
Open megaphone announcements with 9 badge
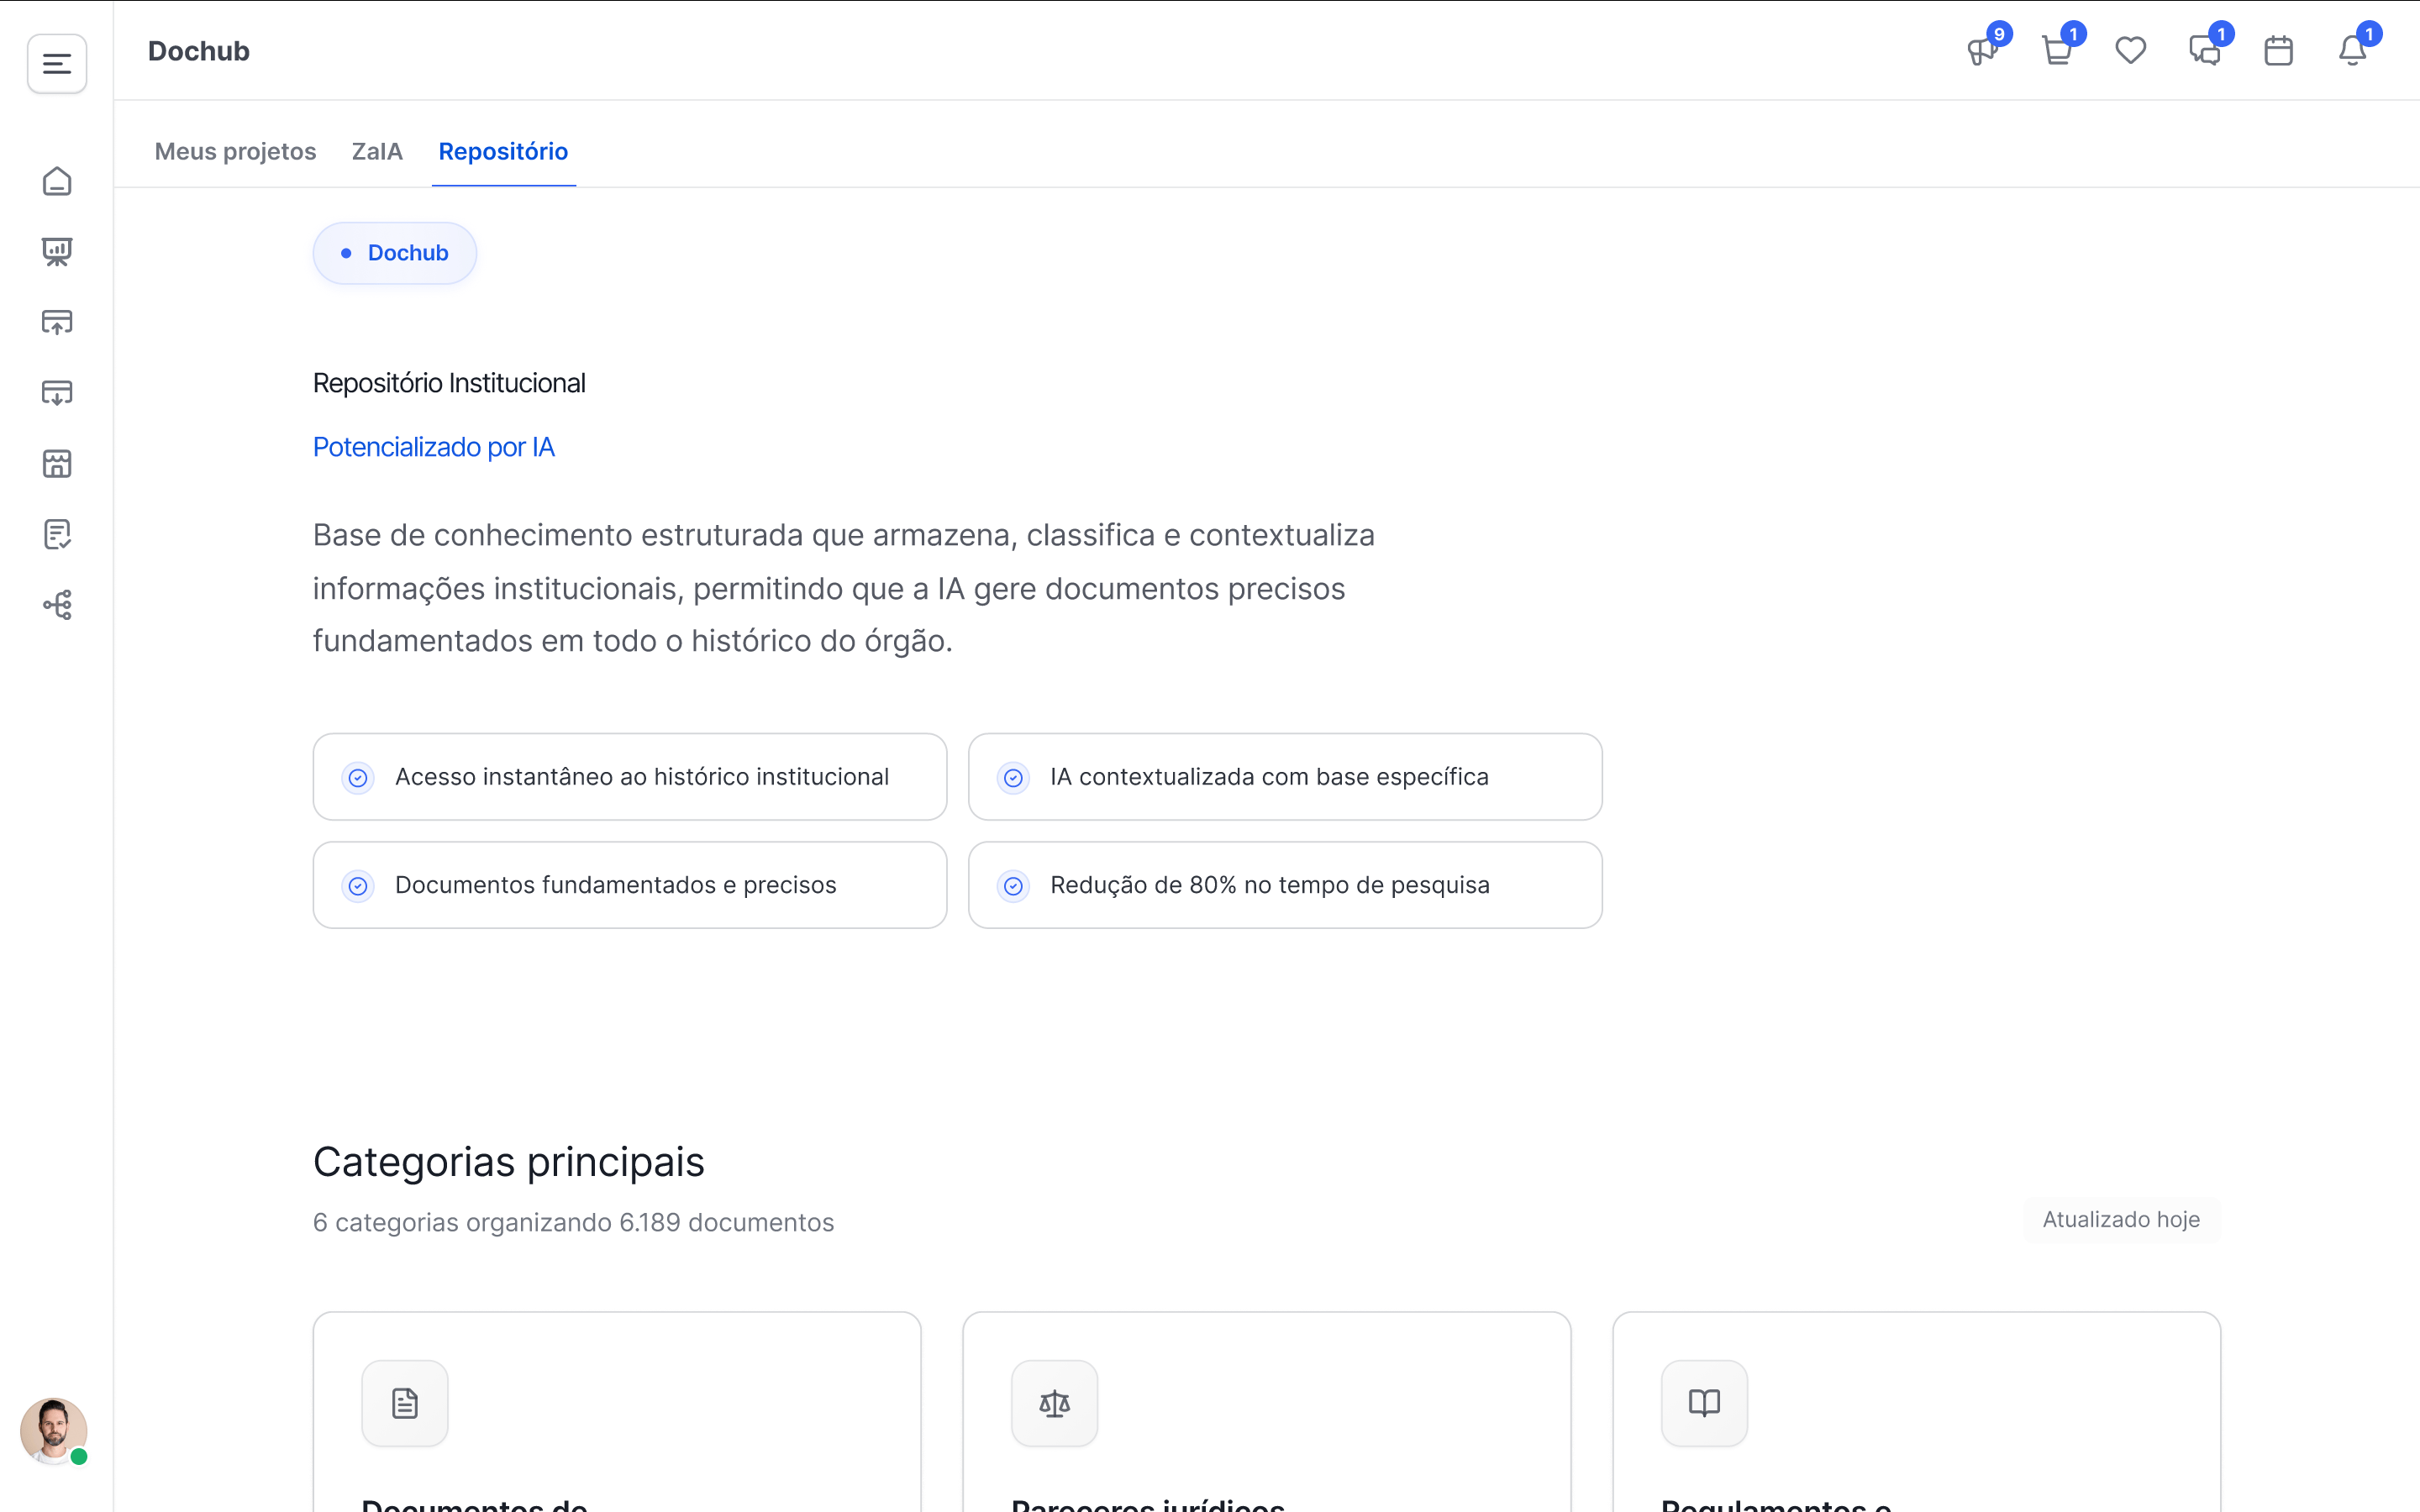coord(1982,50)
